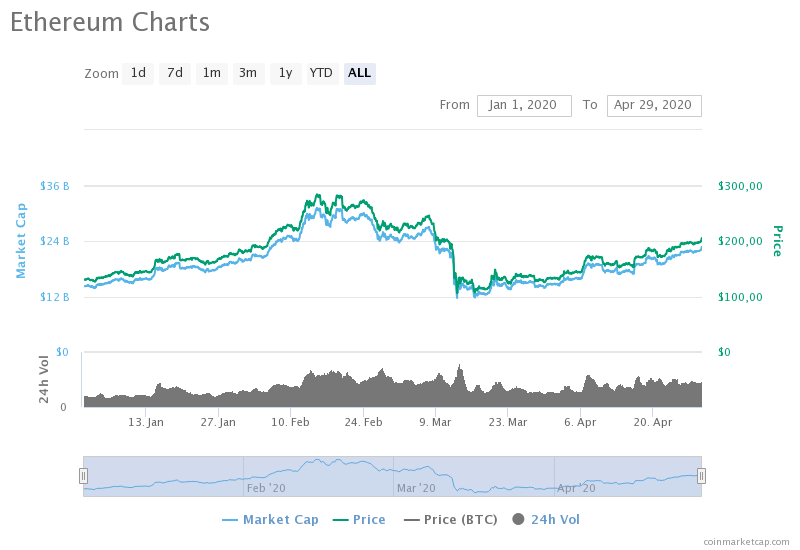Toggle Price (BTC) series in legend

click(451, 519)
